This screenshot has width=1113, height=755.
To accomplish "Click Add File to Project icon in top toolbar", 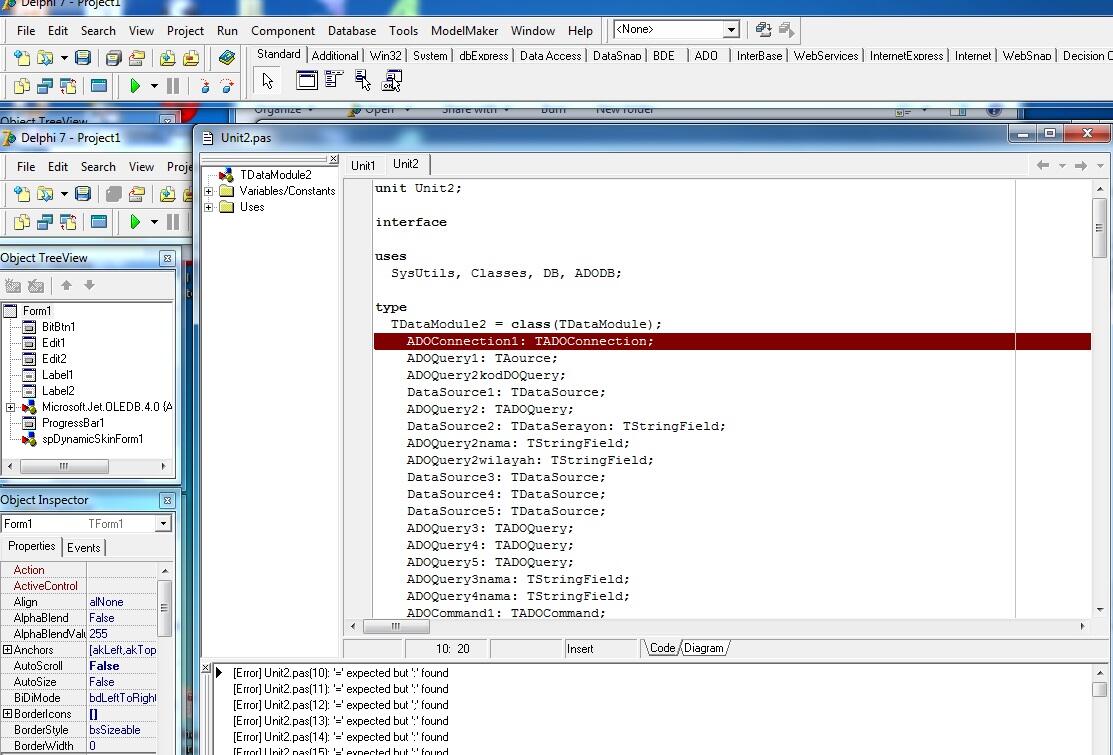I will 168,58.
